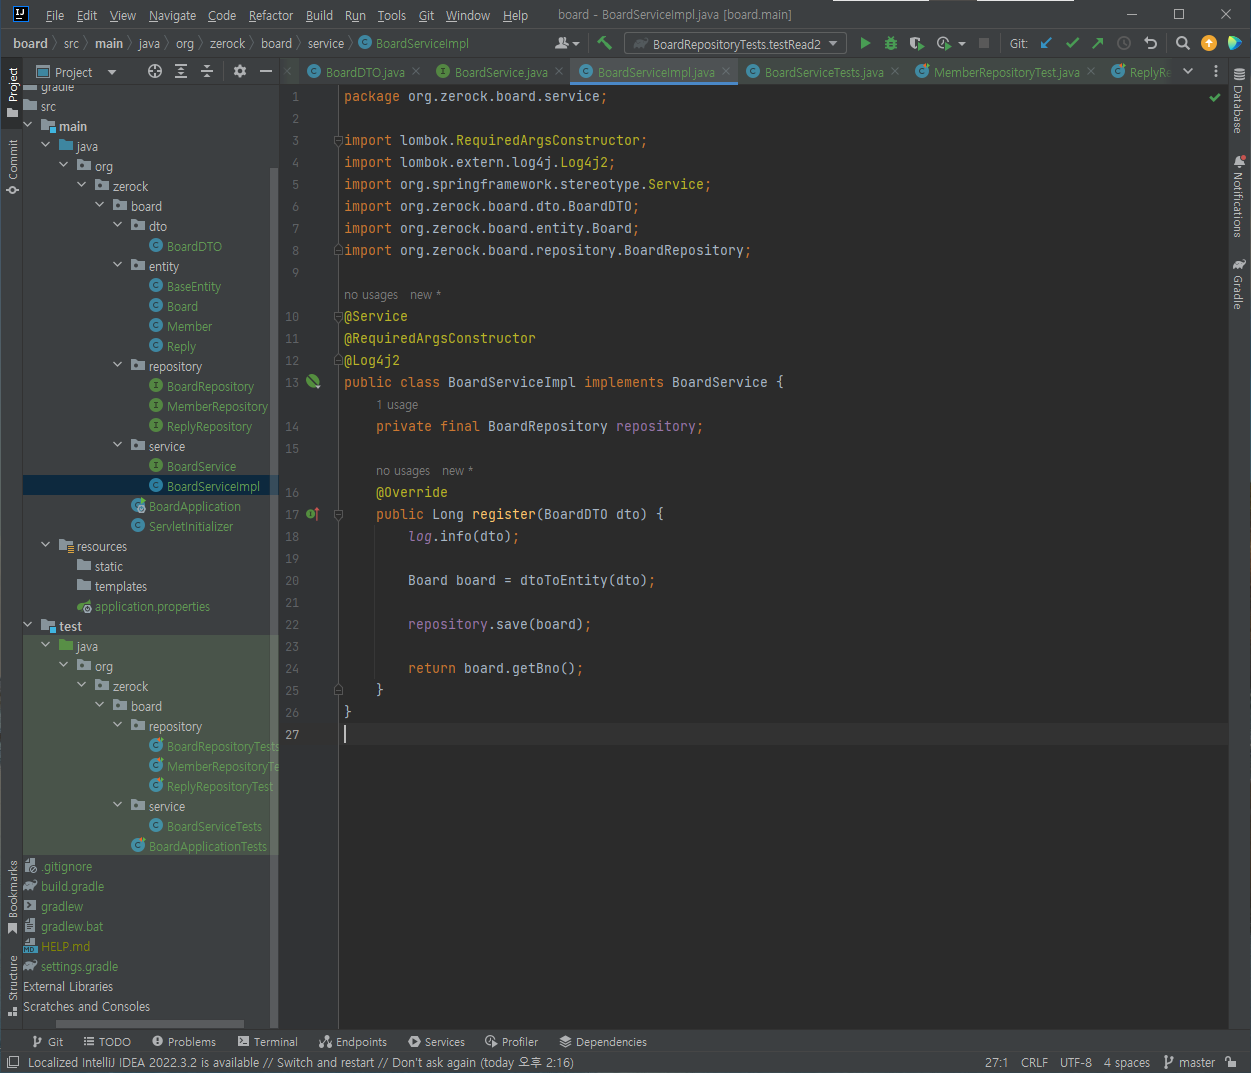Collapse the test folder node
The height and width of the screenshot is (1073, 1251).
[x=28, y=626]
